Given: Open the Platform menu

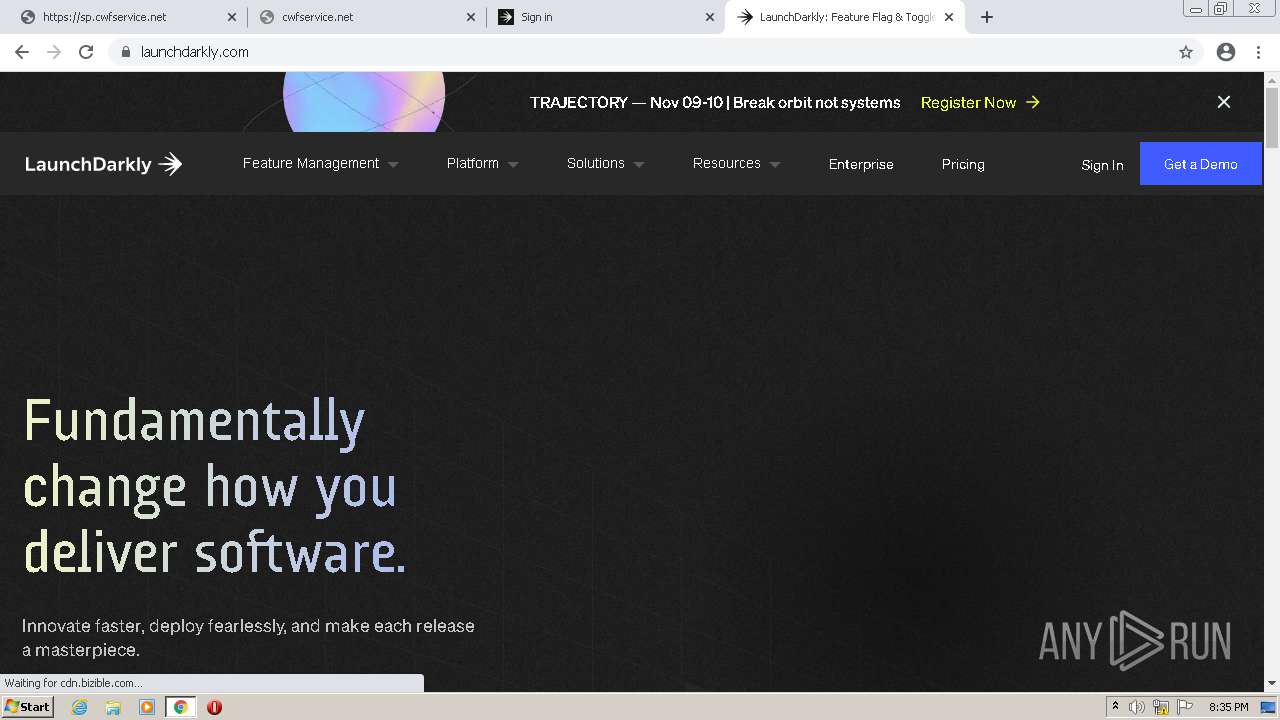Looking at the screenshot, I should pos(473,163).
